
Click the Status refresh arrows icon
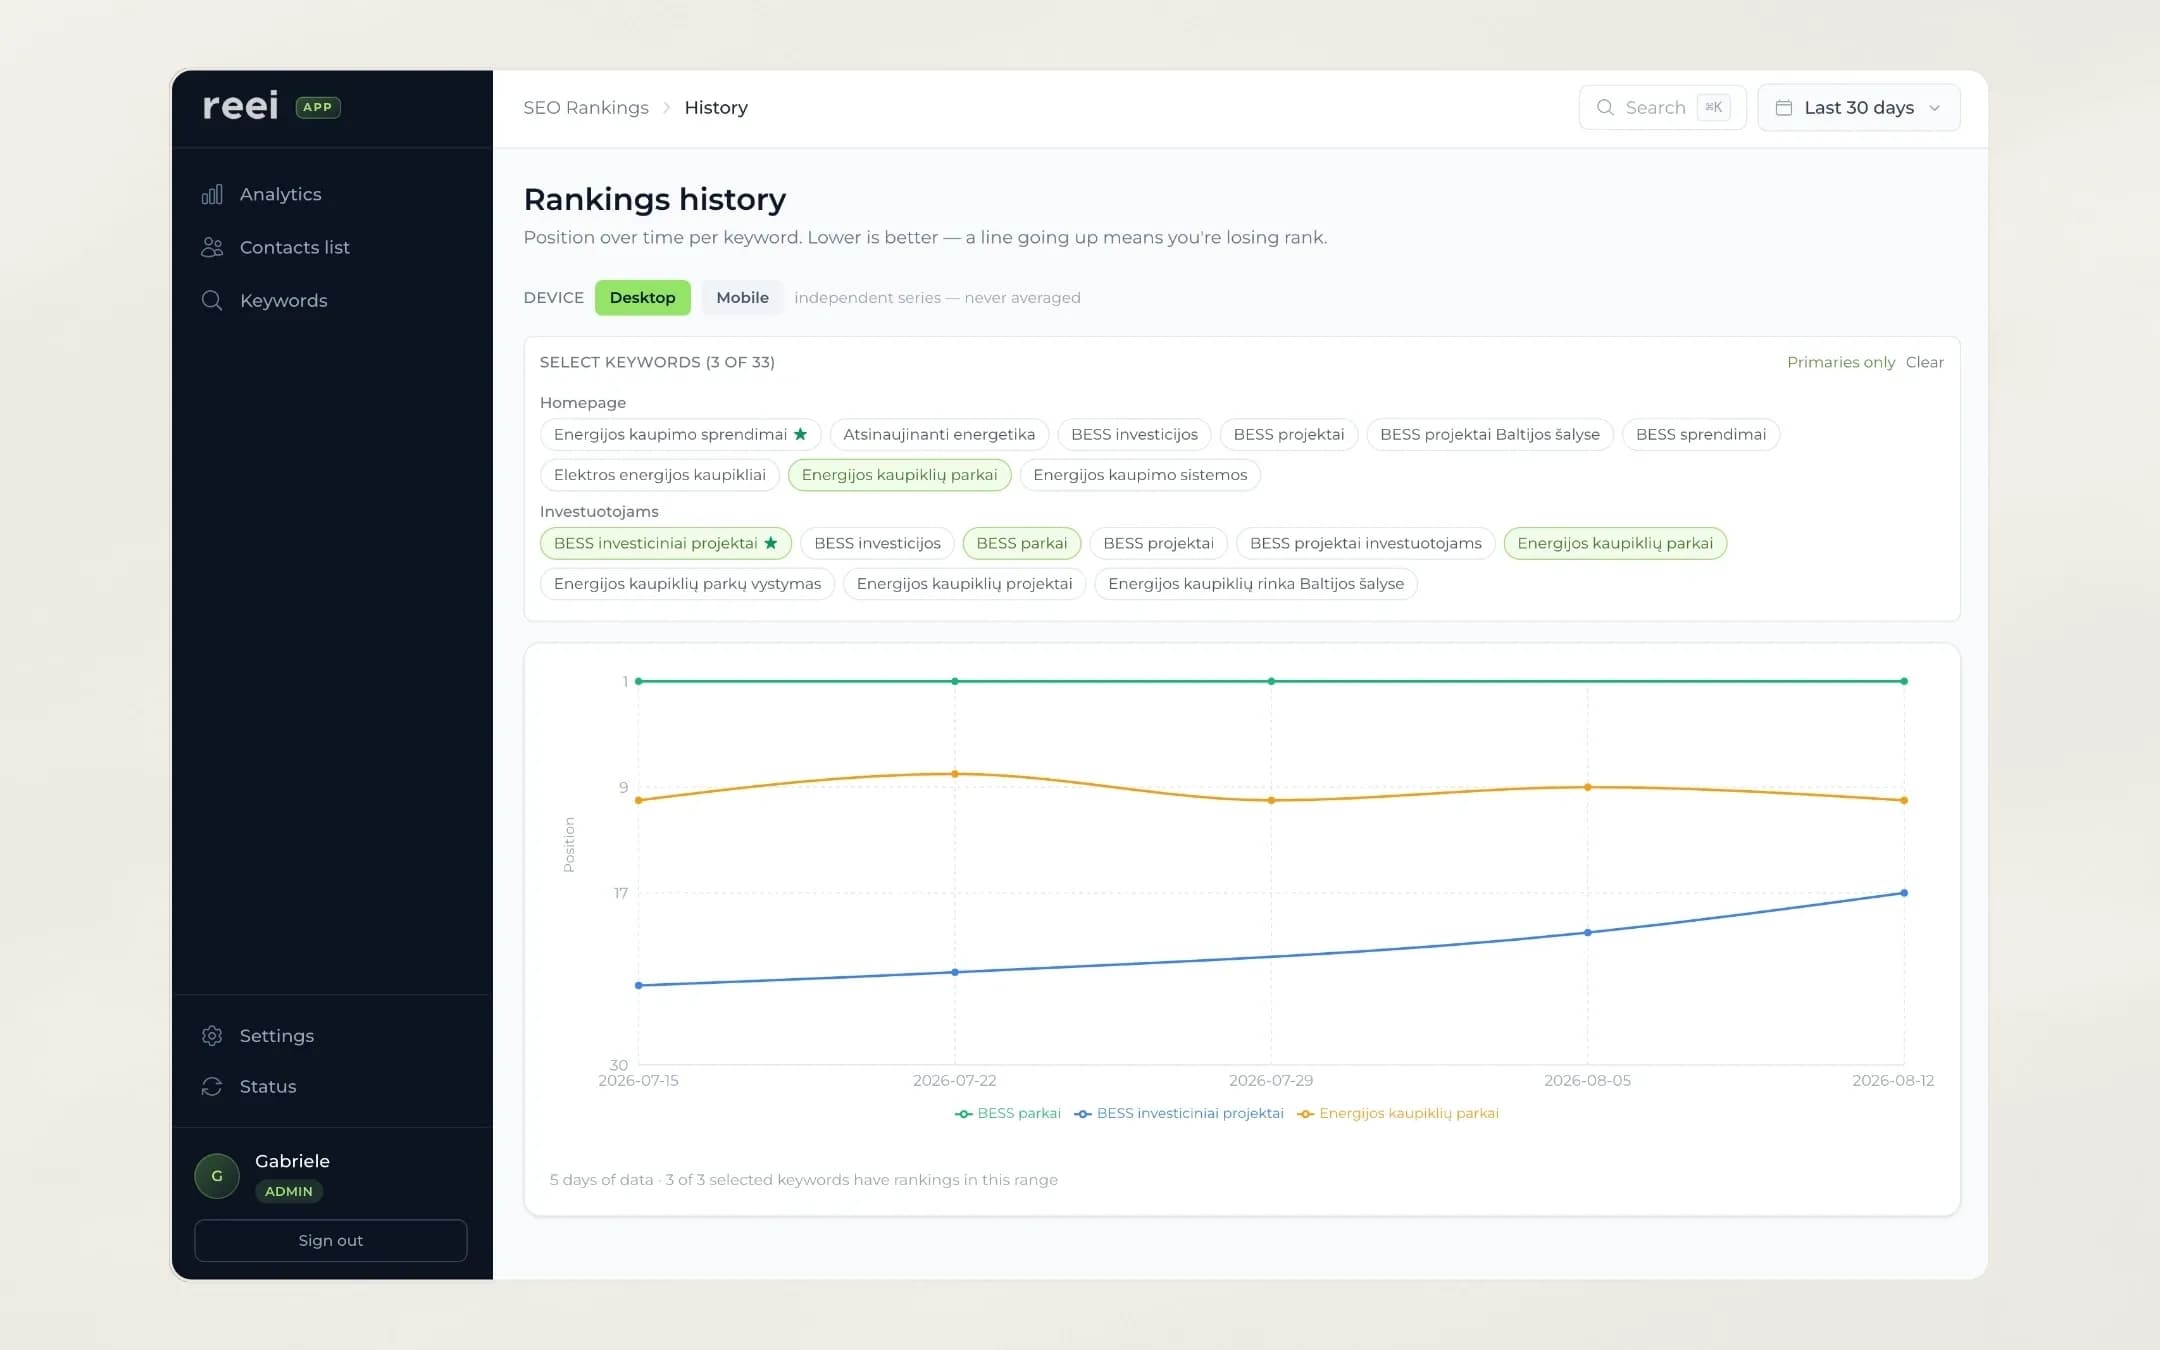click(x=212, y=1086)
